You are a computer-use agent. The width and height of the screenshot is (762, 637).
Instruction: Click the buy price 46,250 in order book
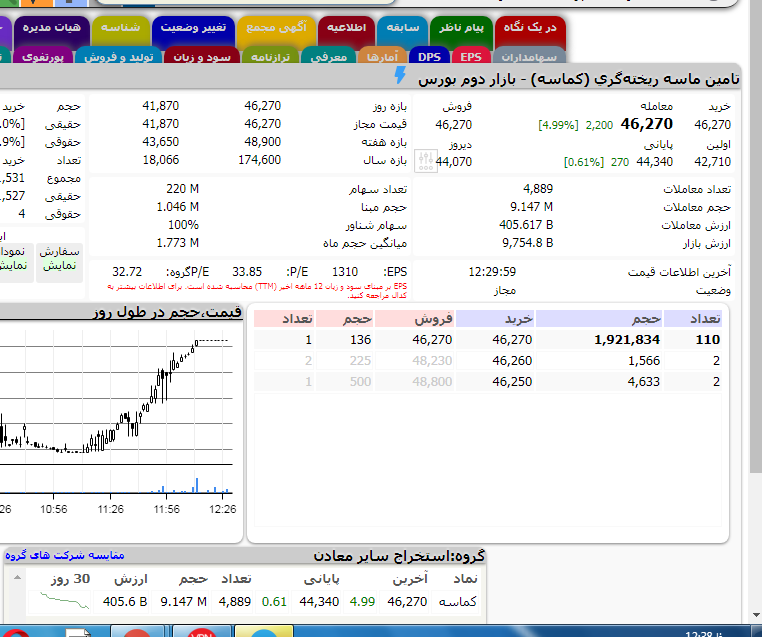pyautogui.click(x=512, y=381)
